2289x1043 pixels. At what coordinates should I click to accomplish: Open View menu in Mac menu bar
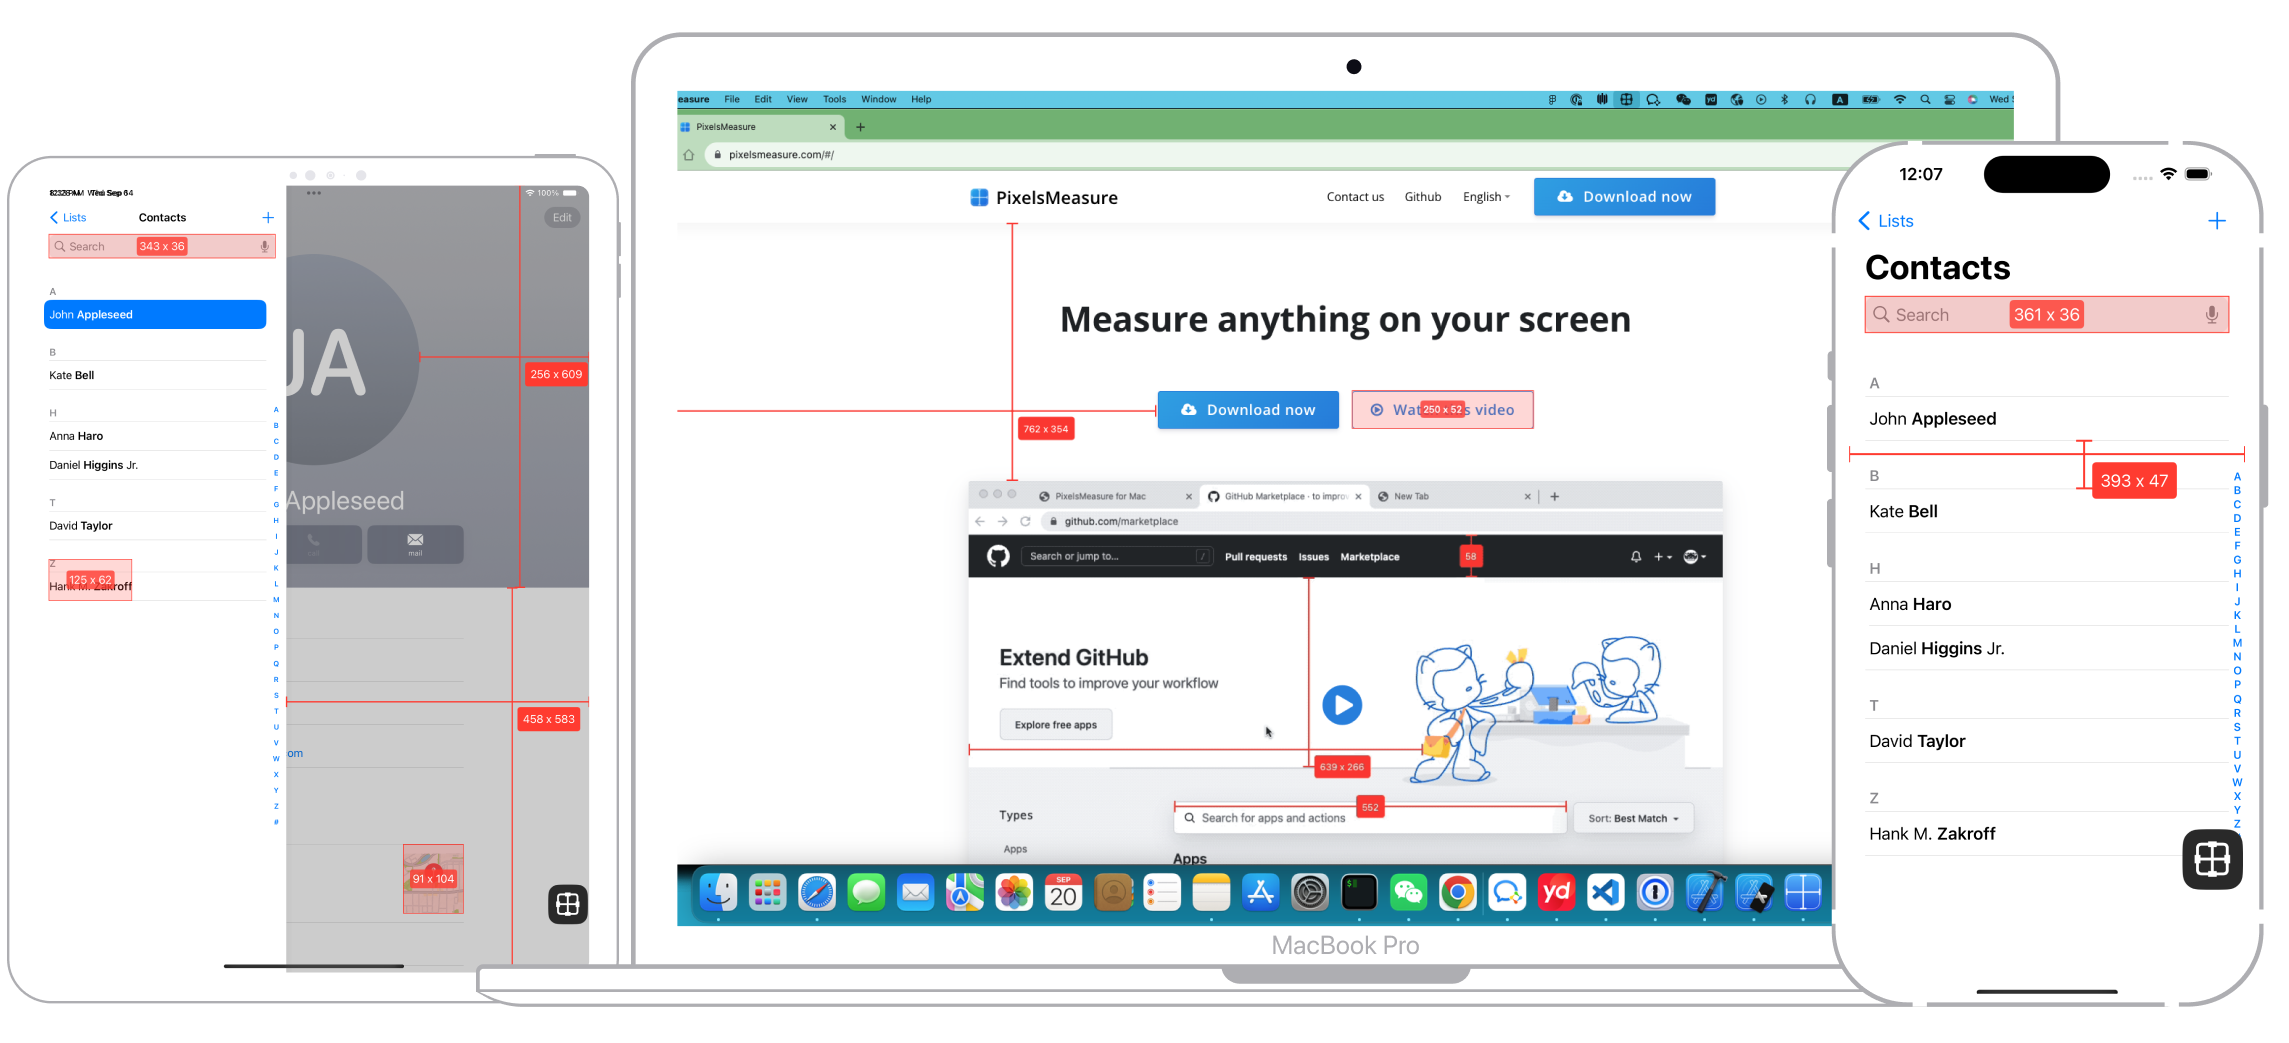tap(797, 100)
